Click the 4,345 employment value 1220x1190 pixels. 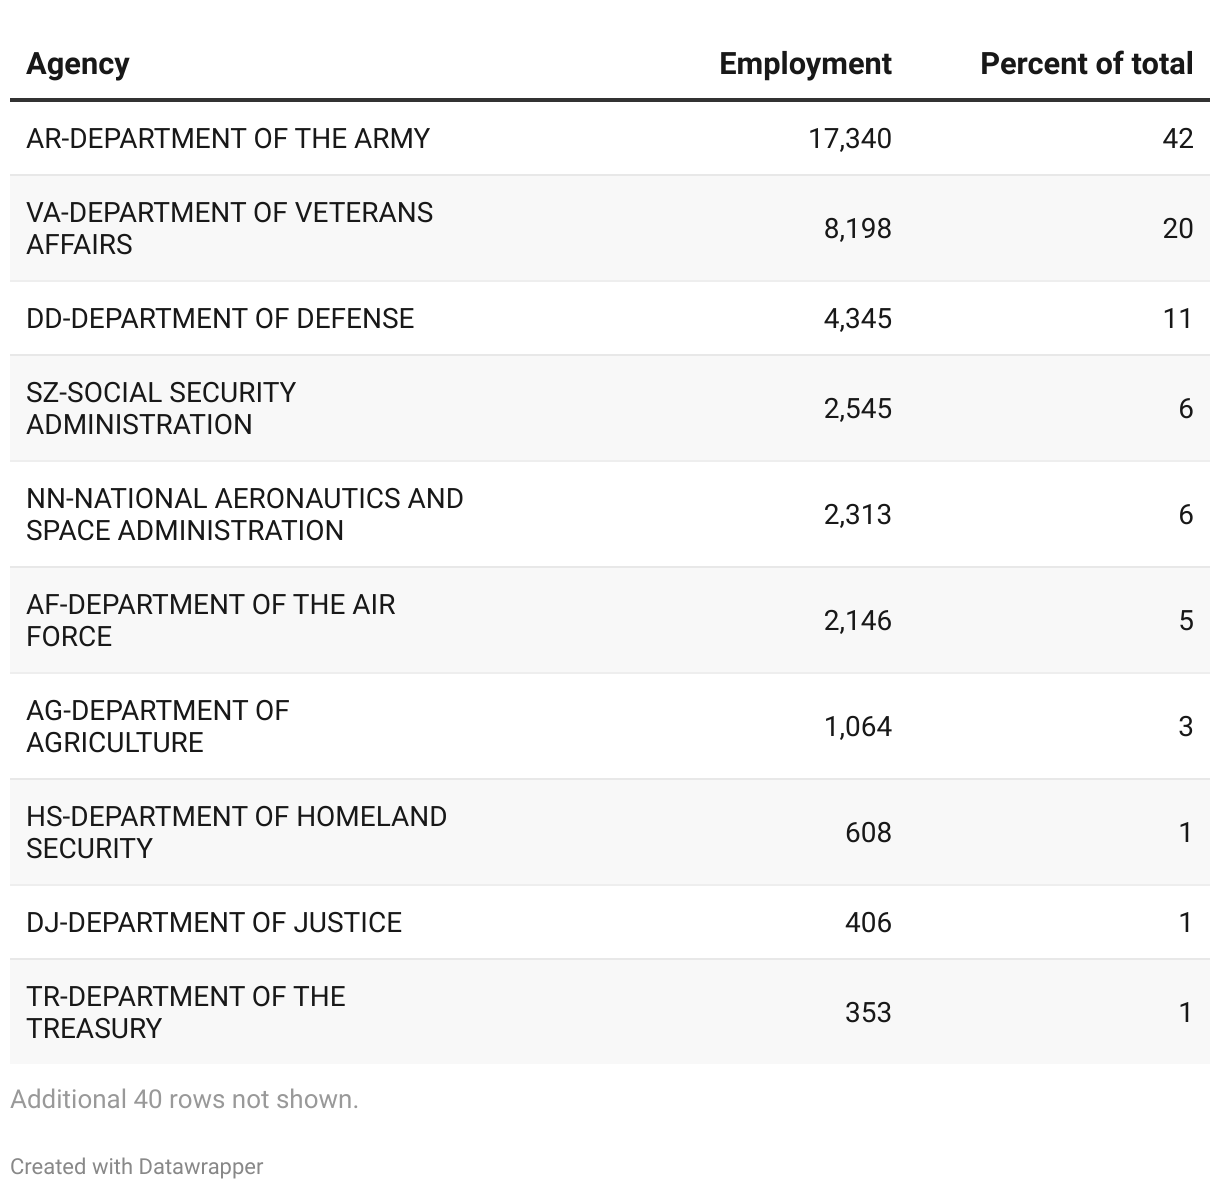pyautogui.click(x=857, y=318)
